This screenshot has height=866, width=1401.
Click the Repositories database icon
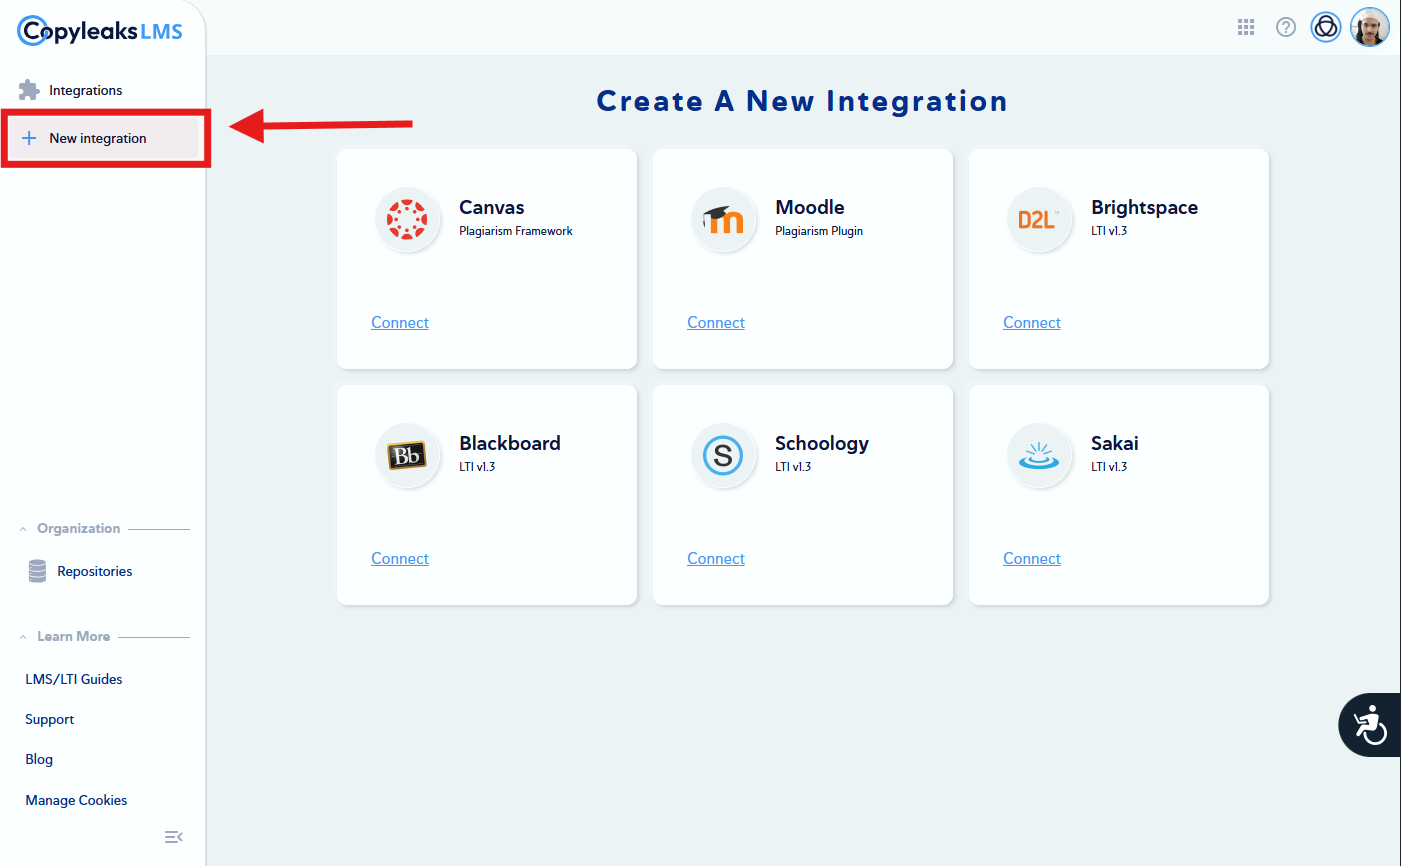pyautogui.click(x=37, y=571)
